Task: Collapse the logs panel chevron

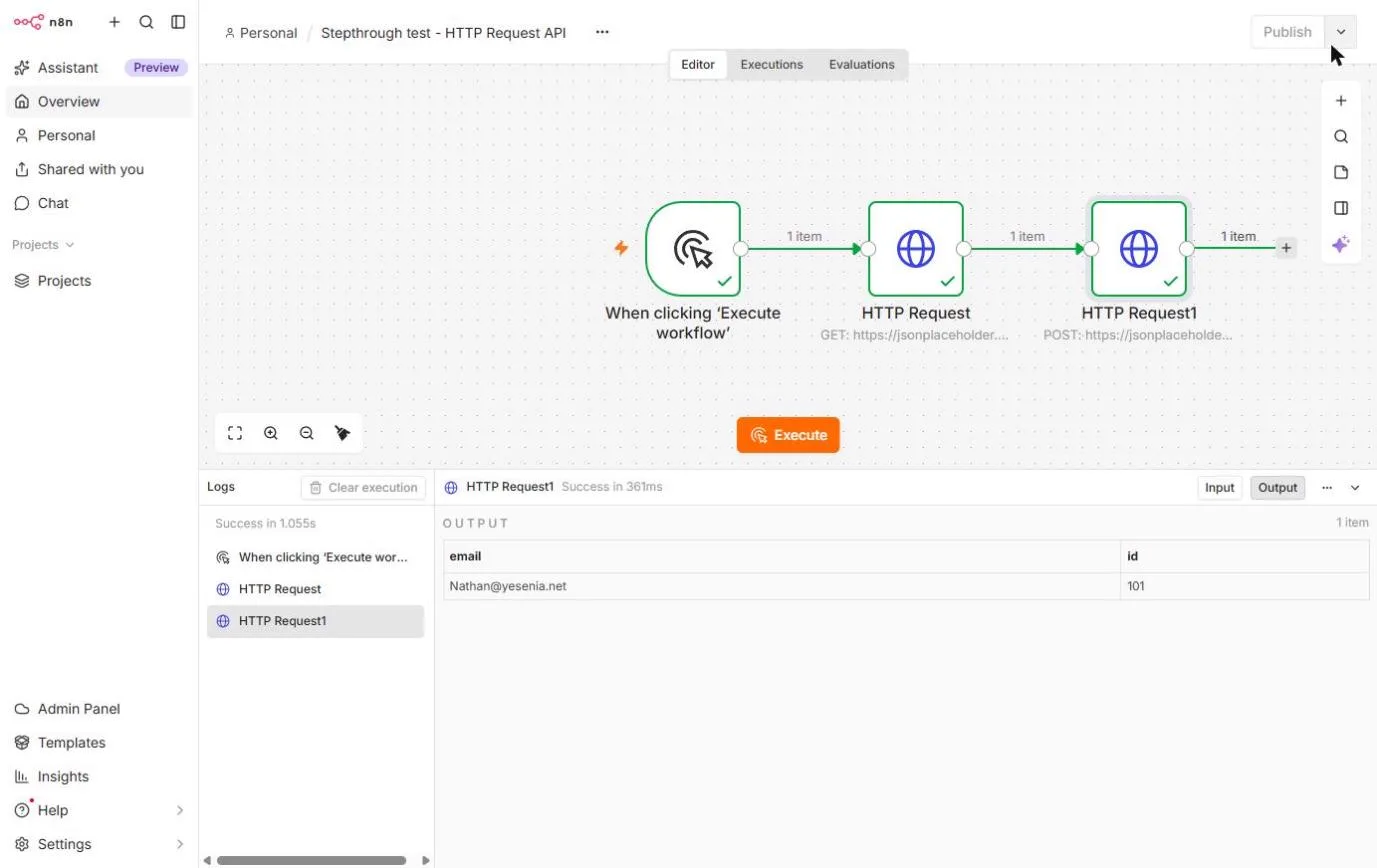Action: [x=1355, y=488]
